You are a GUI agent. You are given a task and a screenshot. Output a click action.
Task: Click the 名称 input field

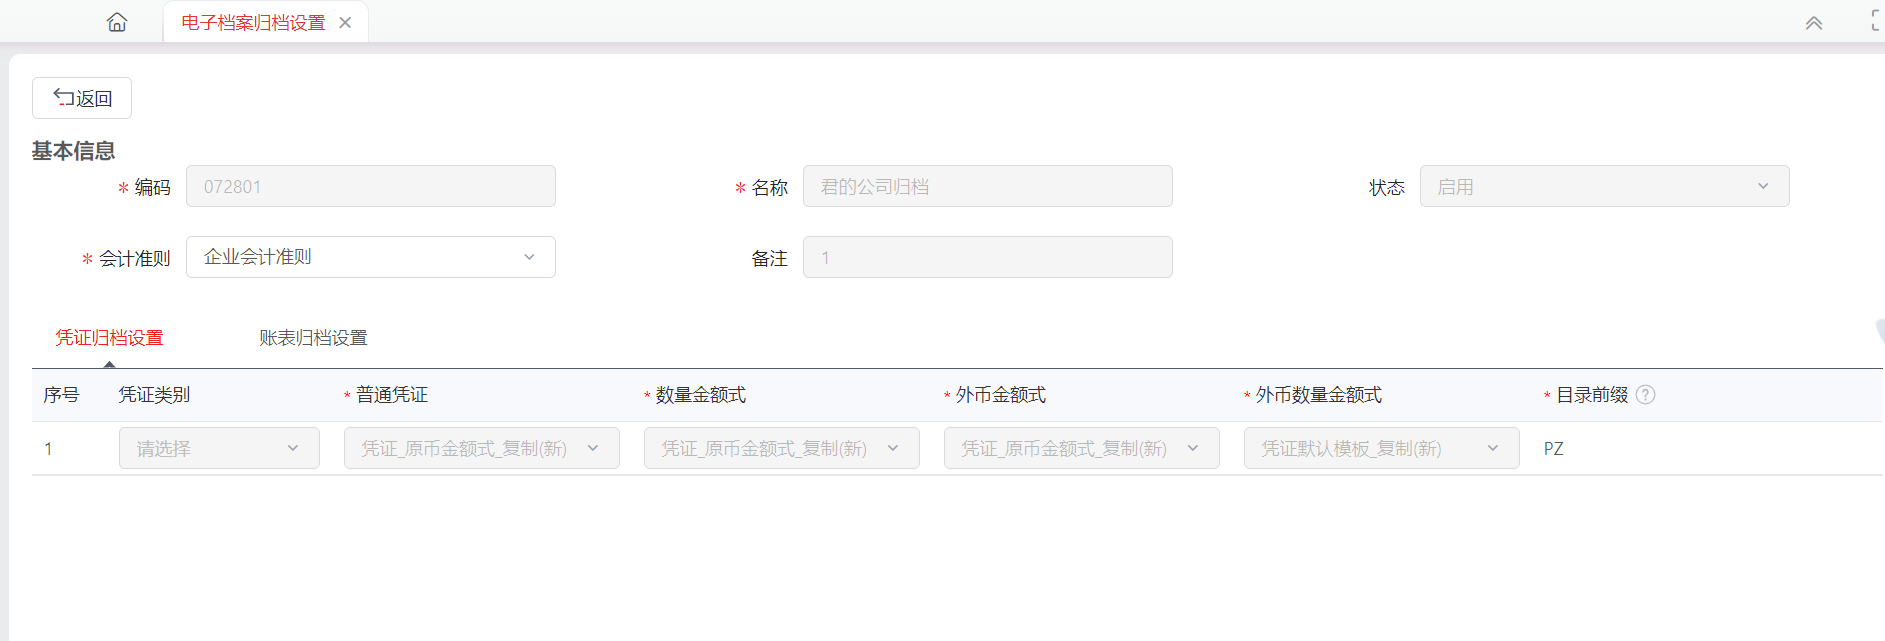point(988,186)
